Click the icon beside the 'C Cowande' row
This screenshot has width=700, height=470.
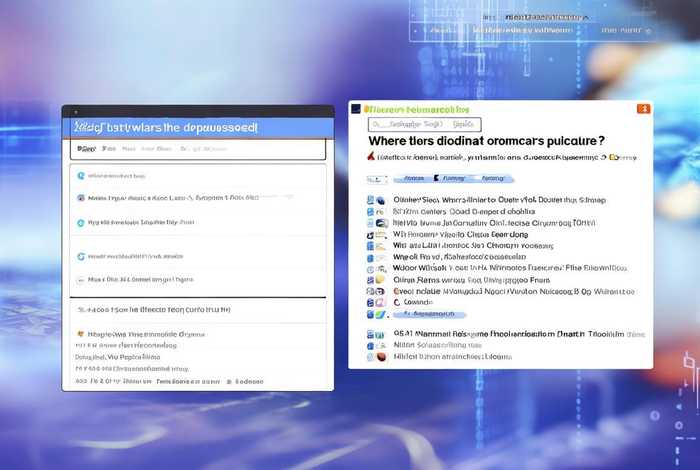tap(370, 302)
